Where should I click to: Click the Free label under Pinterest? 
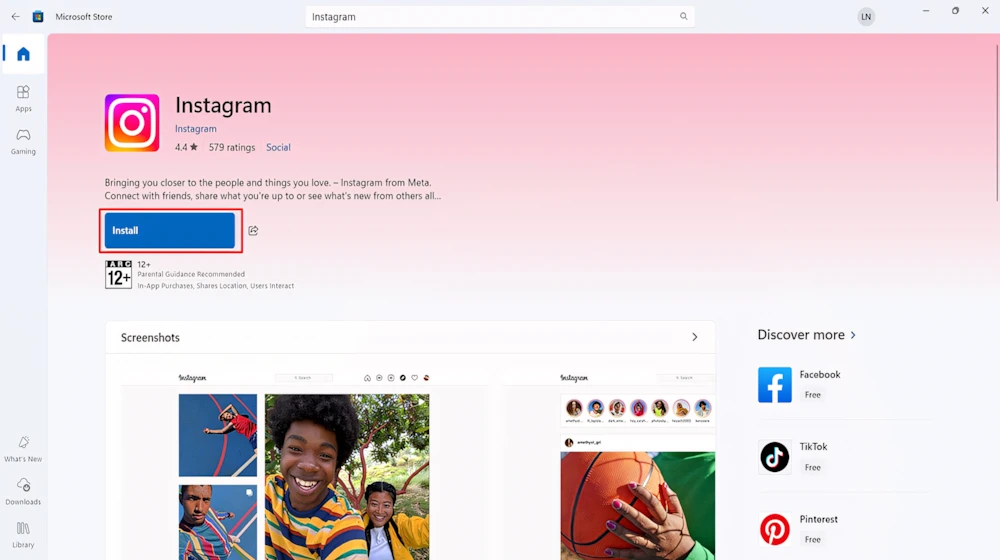point(812,540)
